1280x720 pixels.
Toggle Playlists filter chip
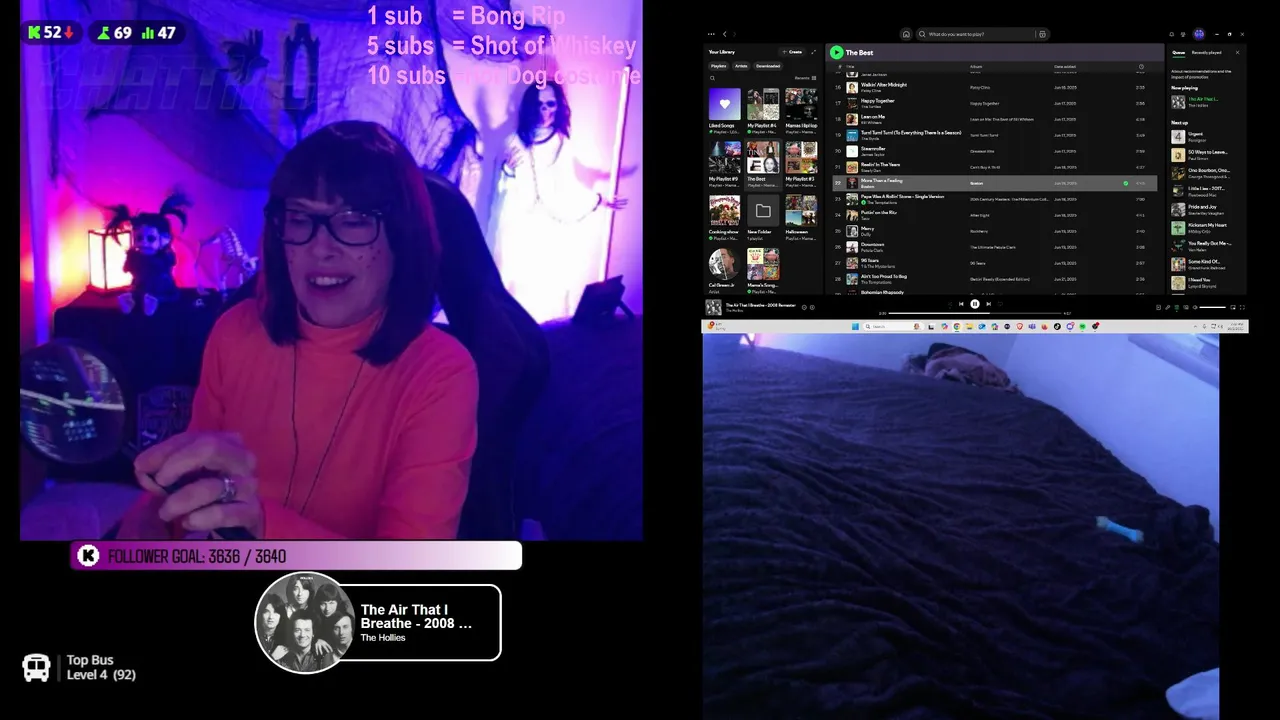[718, 66]
